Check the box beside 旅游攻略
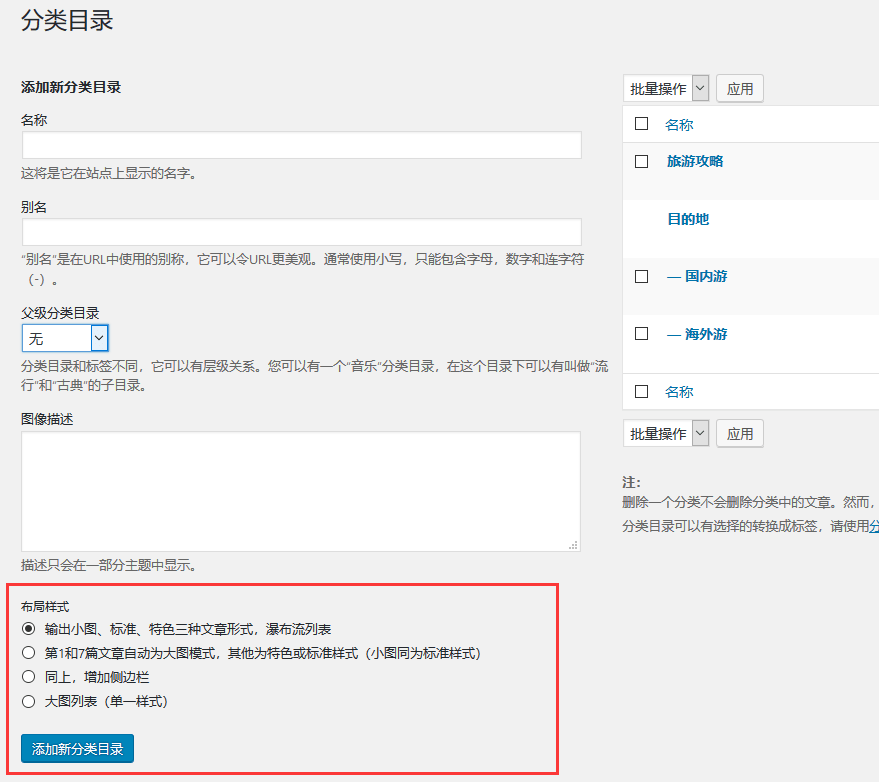879x782 pixels. click(x=642, y=161)
